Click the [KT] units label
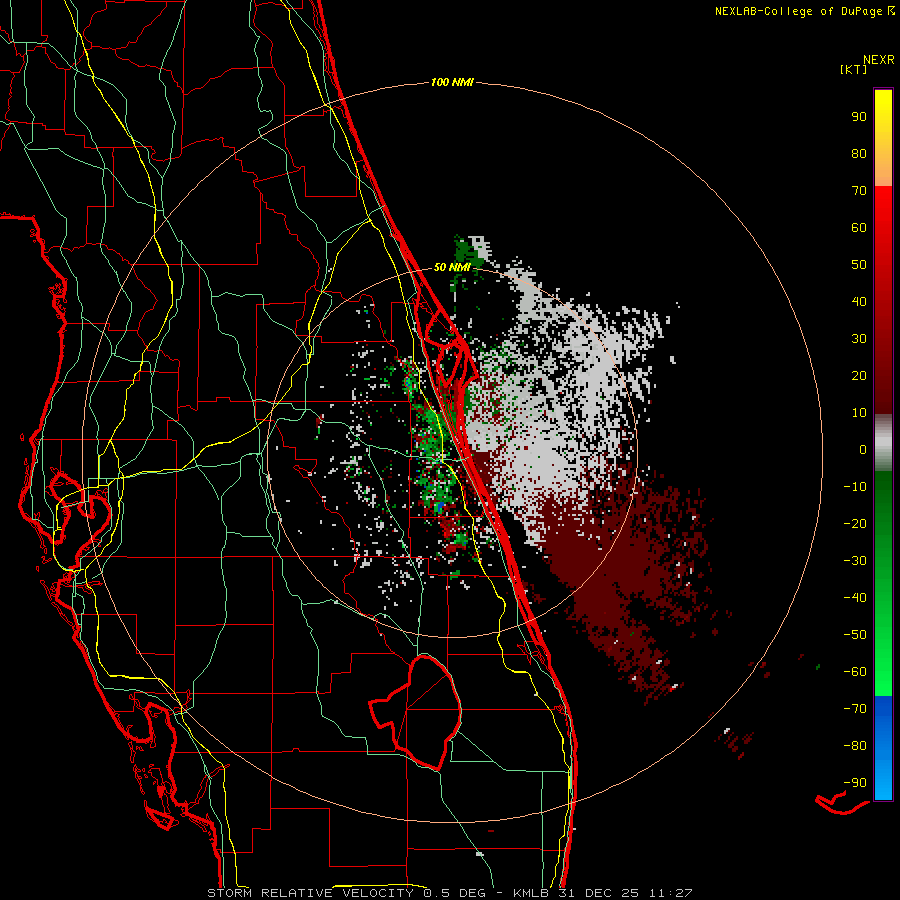This screenshot has height=900, width=900. [x=854, y=69]
